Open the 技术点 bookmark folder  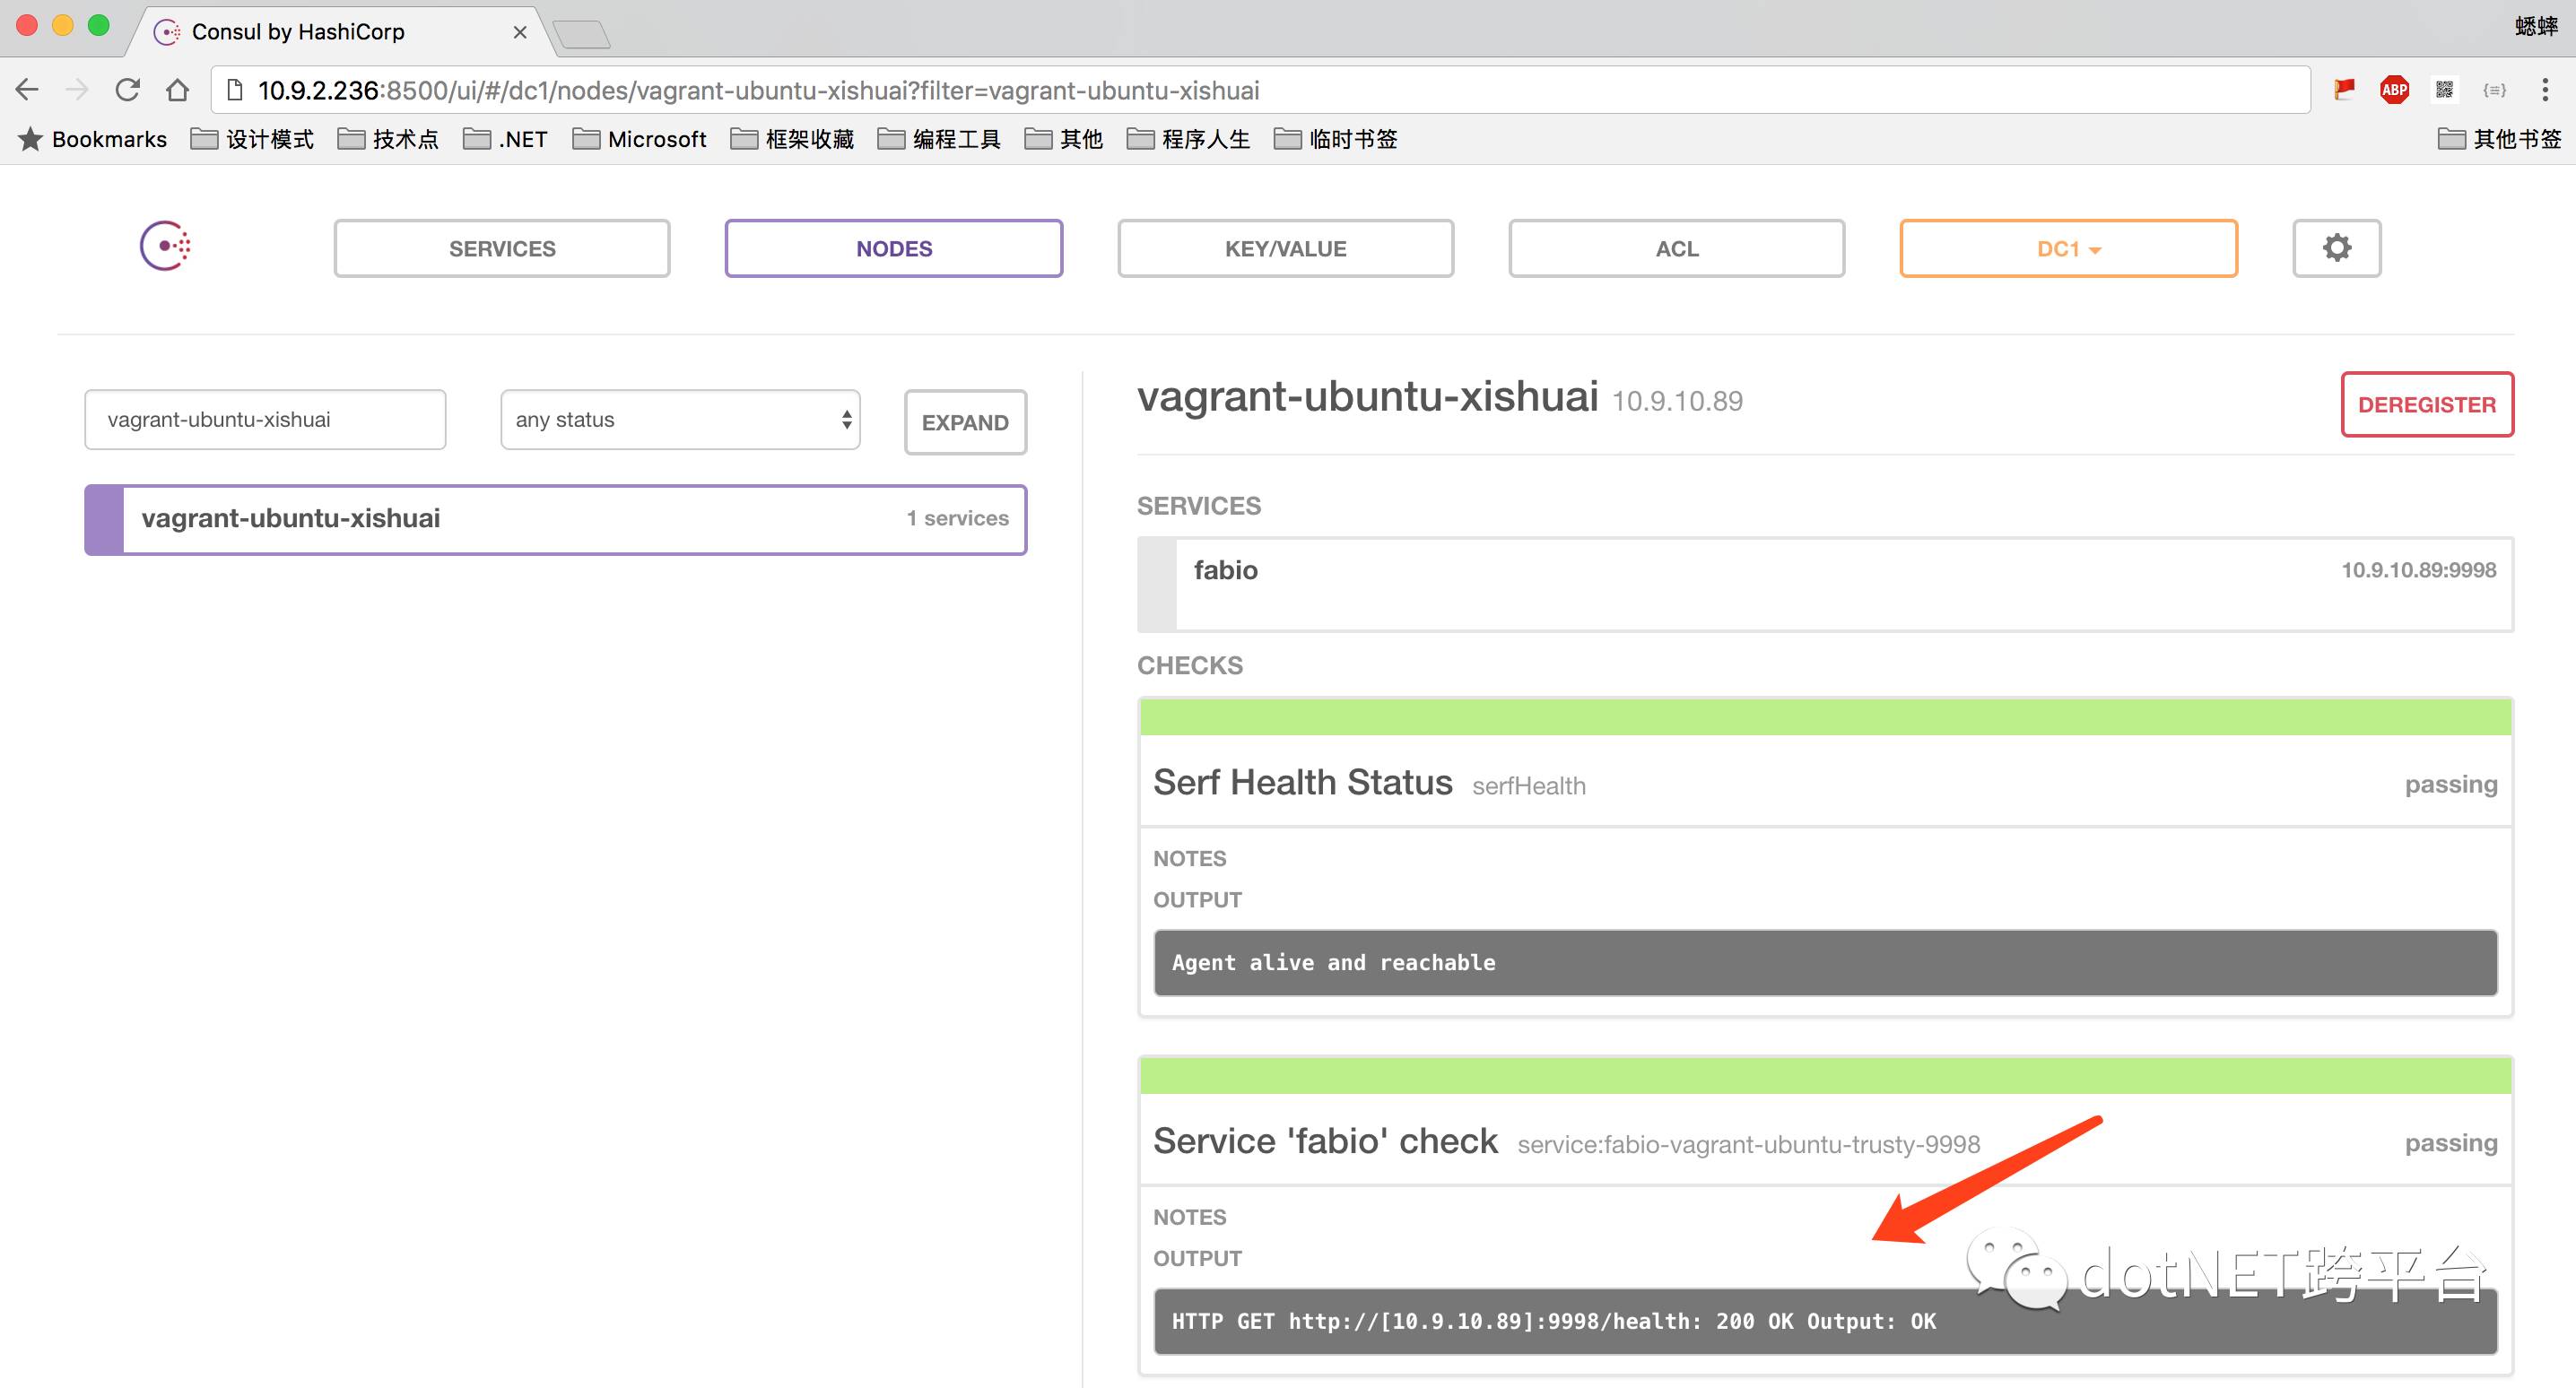pyautogui.click(x=388, y=139)
